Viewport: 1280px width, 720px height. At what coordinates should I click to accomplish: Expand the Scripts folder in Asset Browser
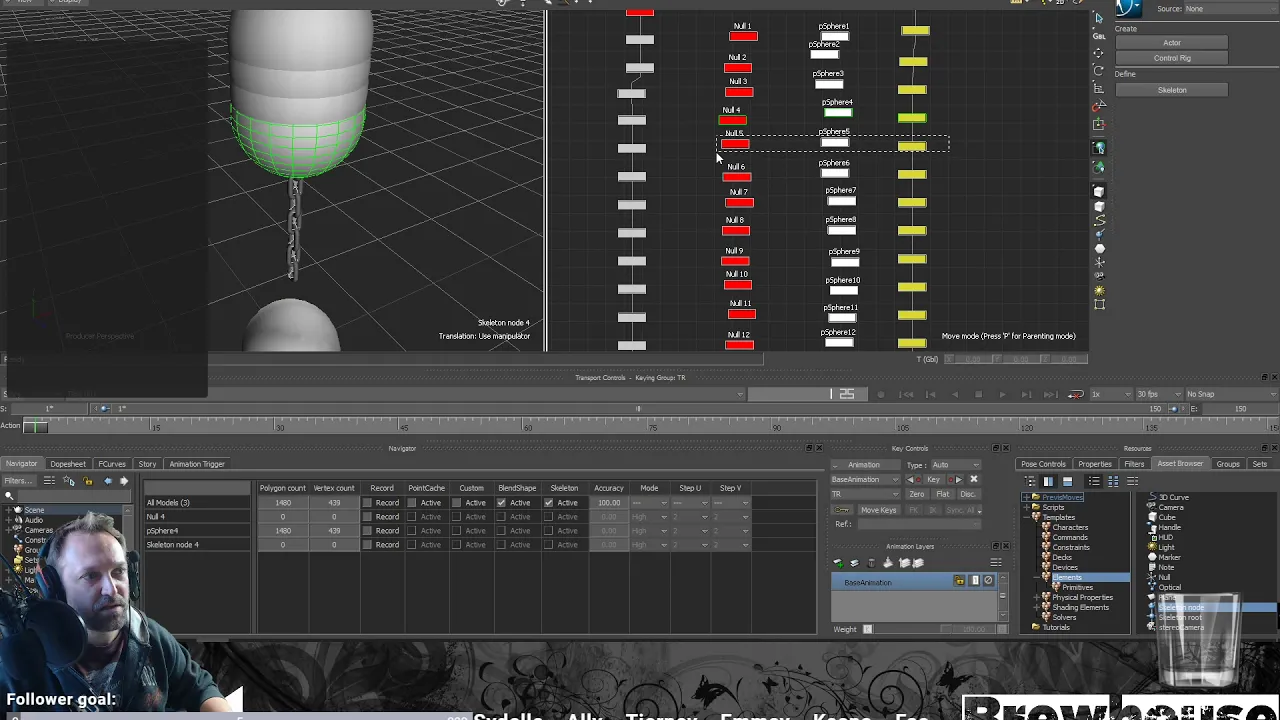1026,507
